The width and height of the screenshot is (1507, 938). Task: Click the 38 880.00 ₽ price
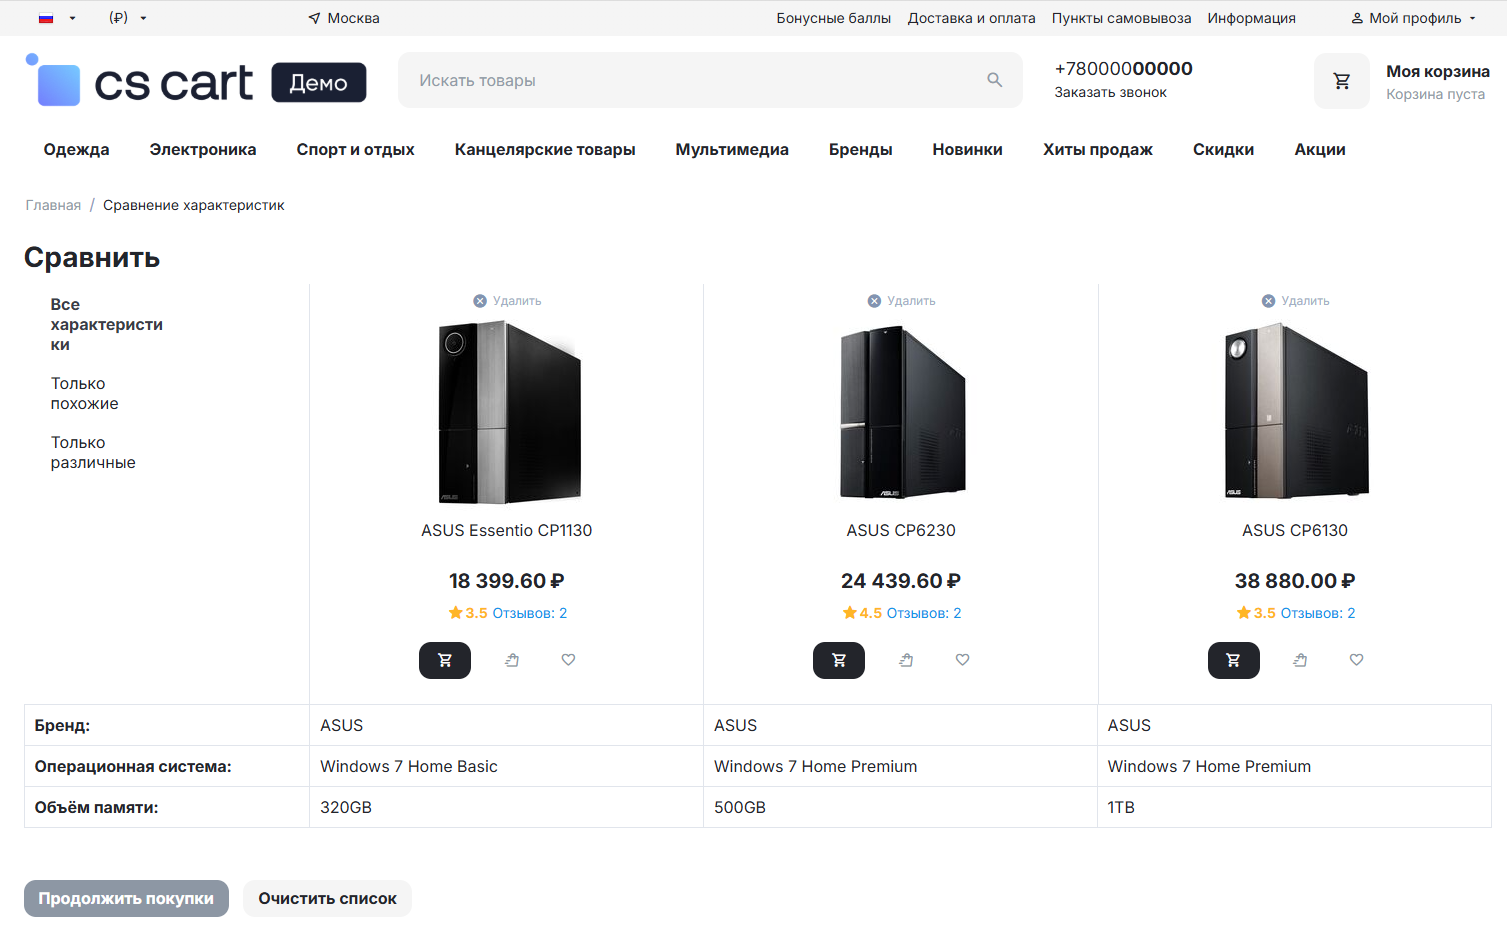pos(1295,581)
